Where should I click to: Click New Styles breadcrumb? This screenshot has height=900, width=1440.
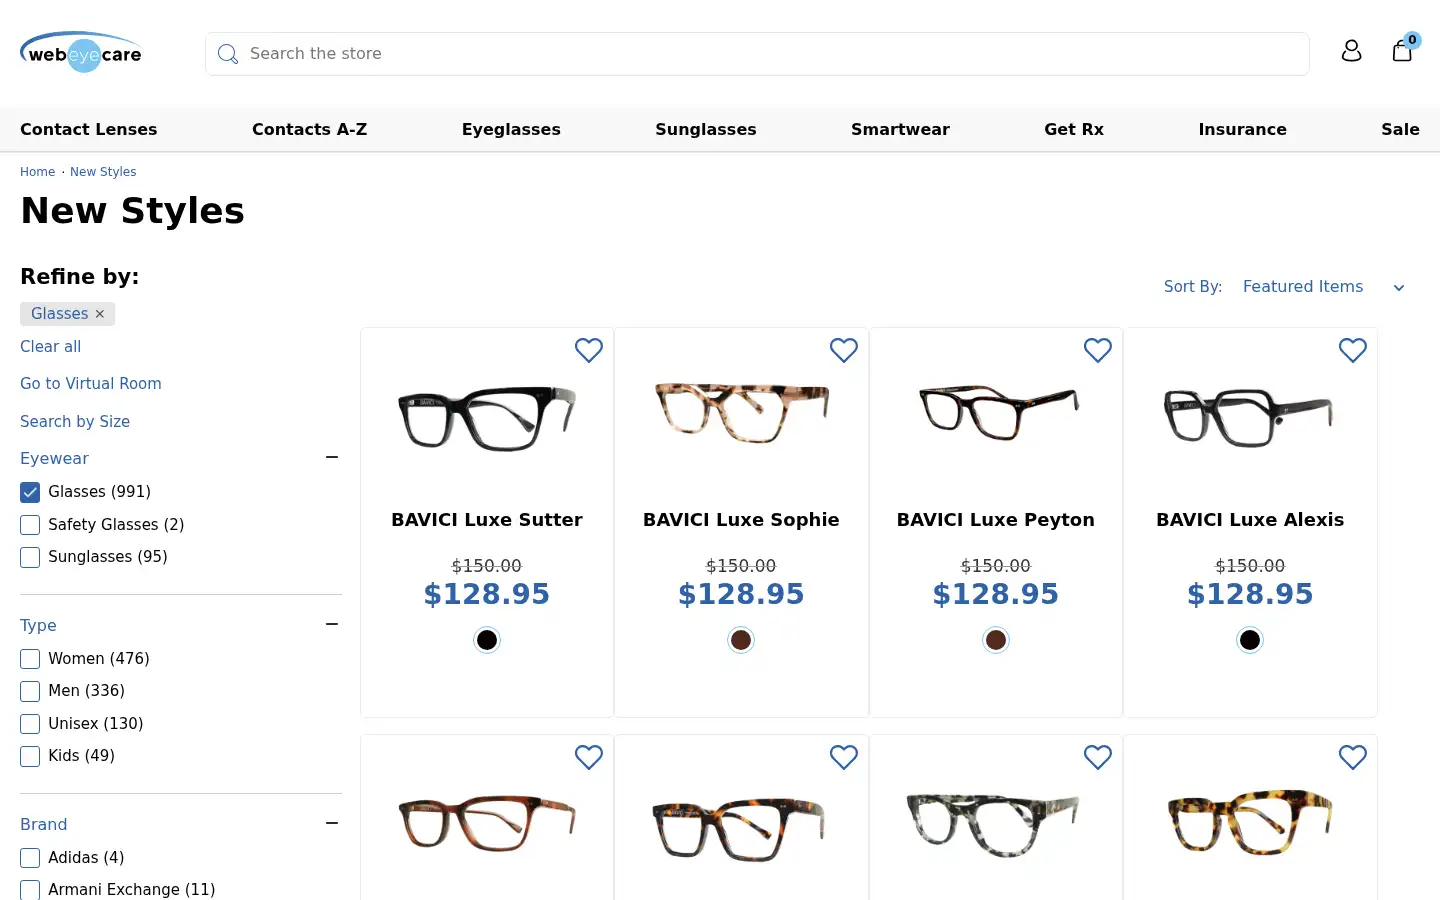pos(103,172)
